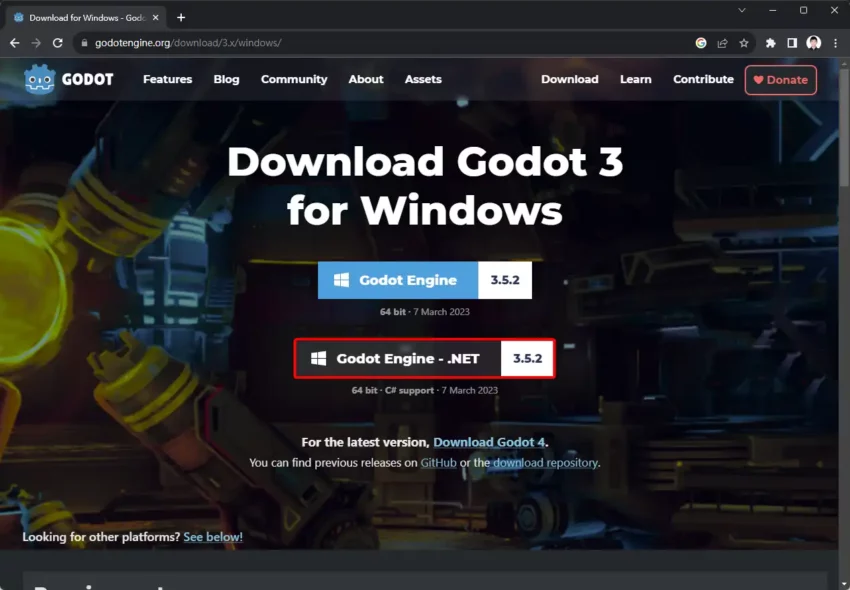
Task: Open the GitHub previous releases link
Action: 439,463
